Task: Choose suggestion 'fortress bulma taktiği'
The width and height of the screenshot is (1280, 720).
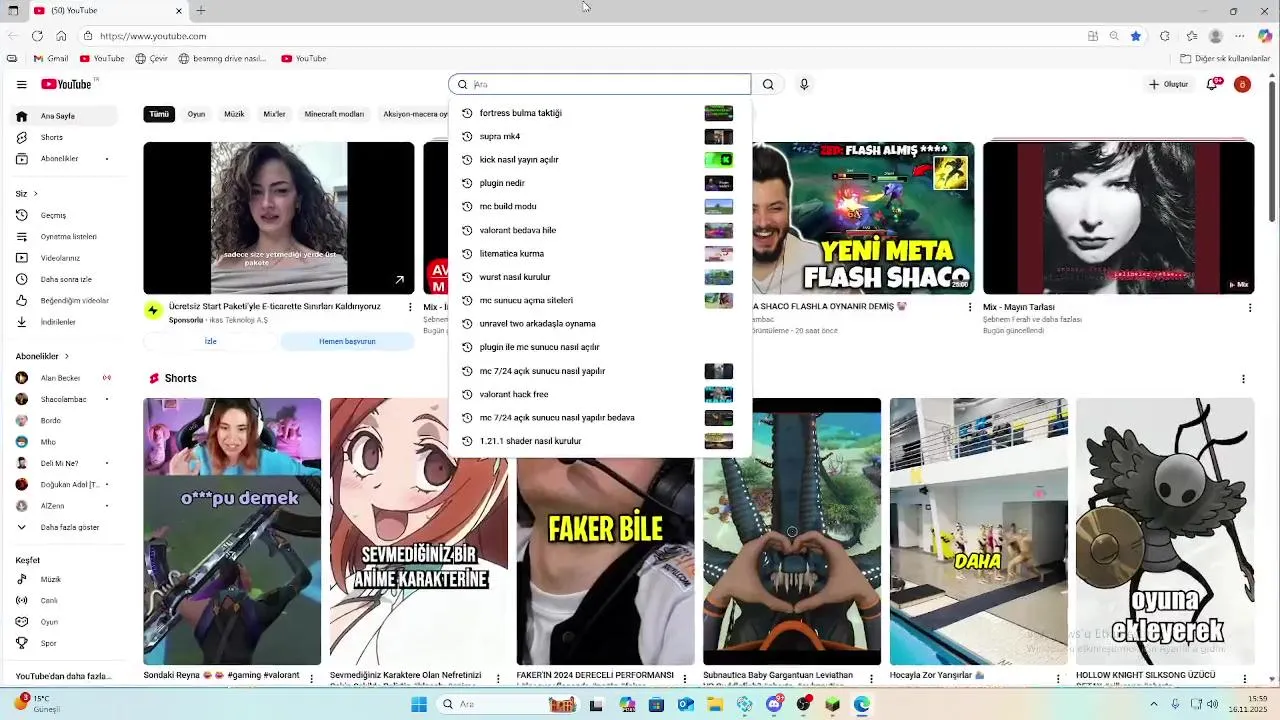Action: coord(600,113)
